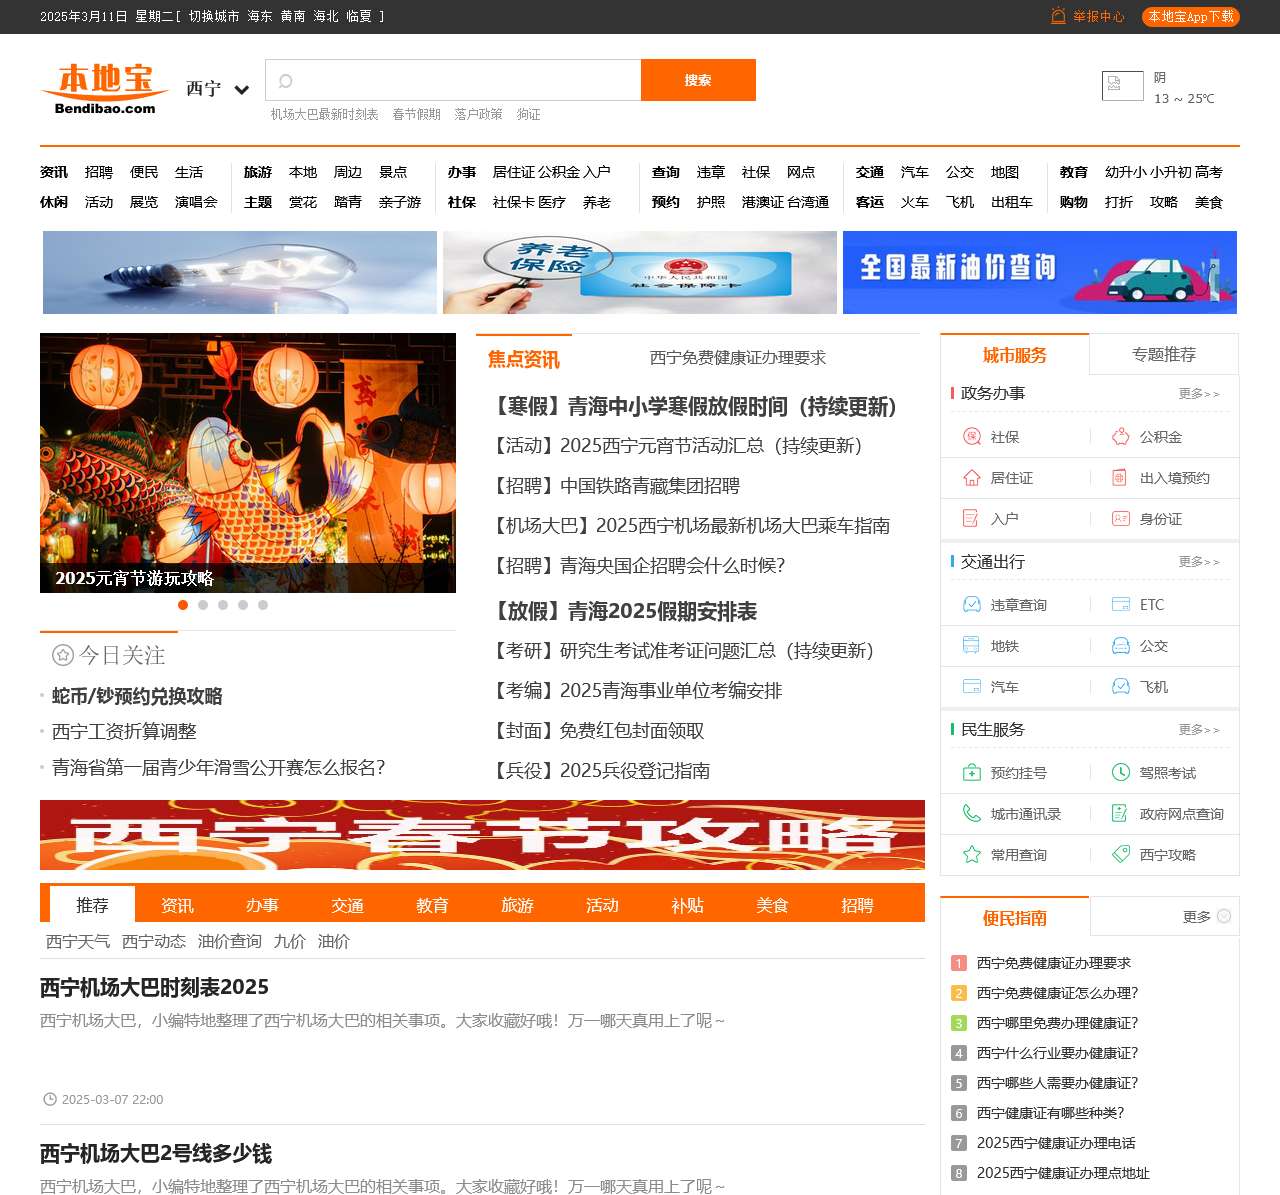Click the residence permit (居住证) house icon
This screenshot has width=1280, height=1195.
tap(971, 478)
